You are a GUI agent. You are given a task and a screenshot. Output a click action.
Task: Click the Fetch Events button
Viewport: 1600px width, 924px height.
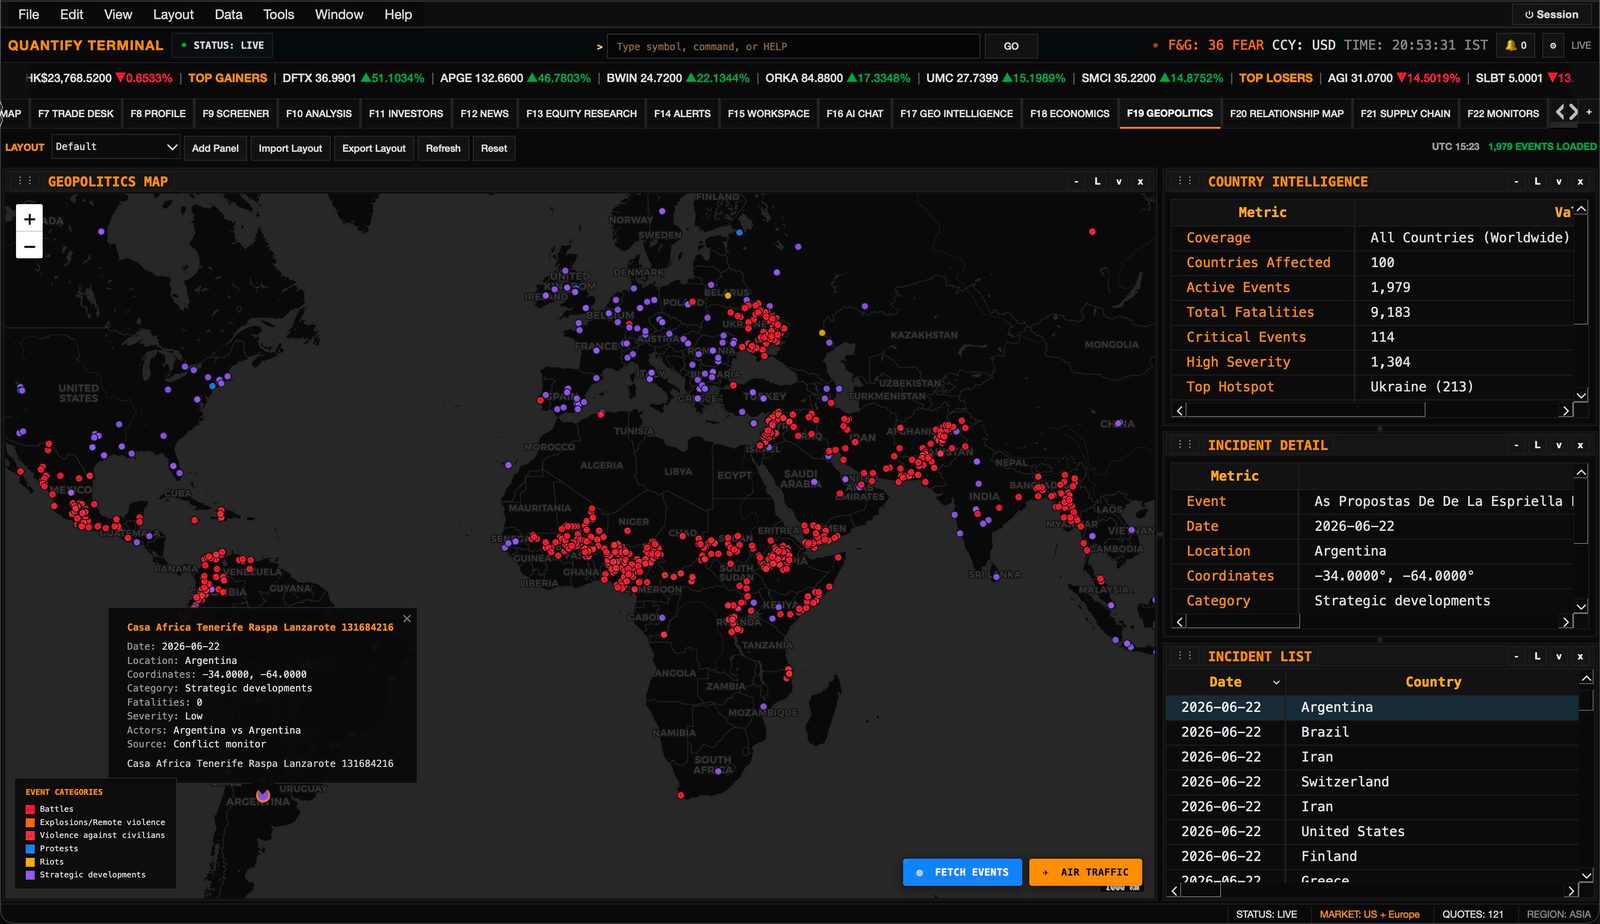coord(962,872)
